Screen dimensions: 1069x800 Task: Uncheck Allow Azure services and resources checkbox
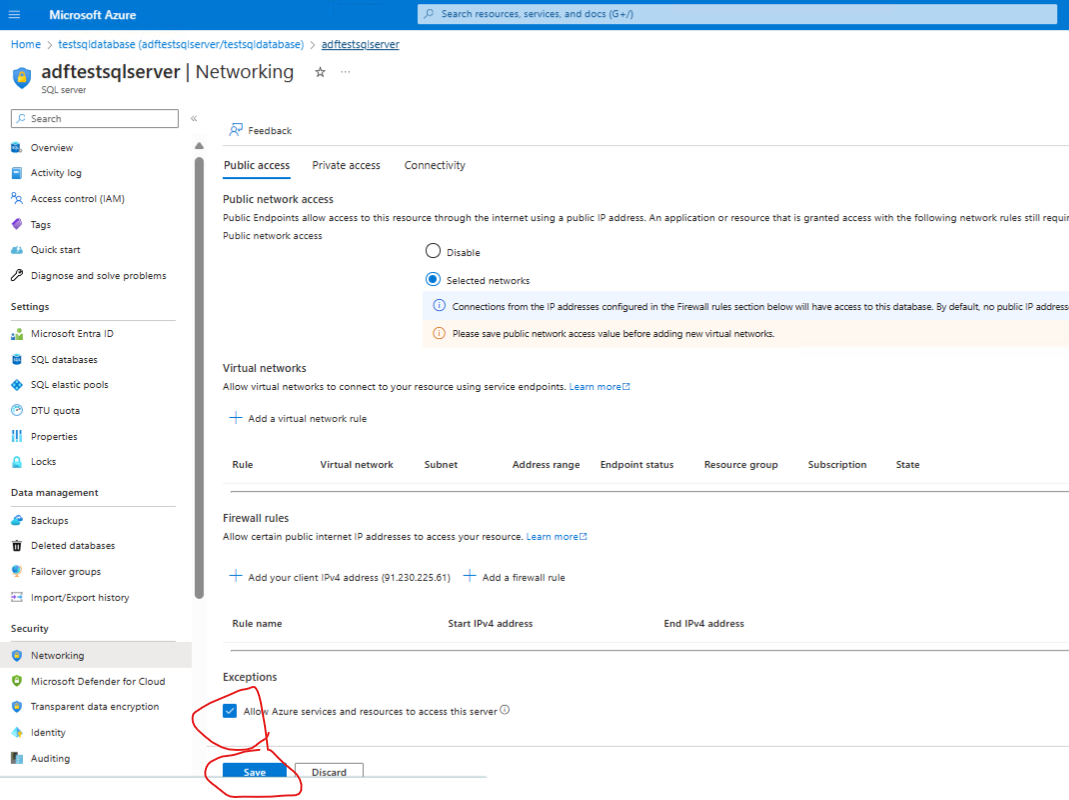230,711
